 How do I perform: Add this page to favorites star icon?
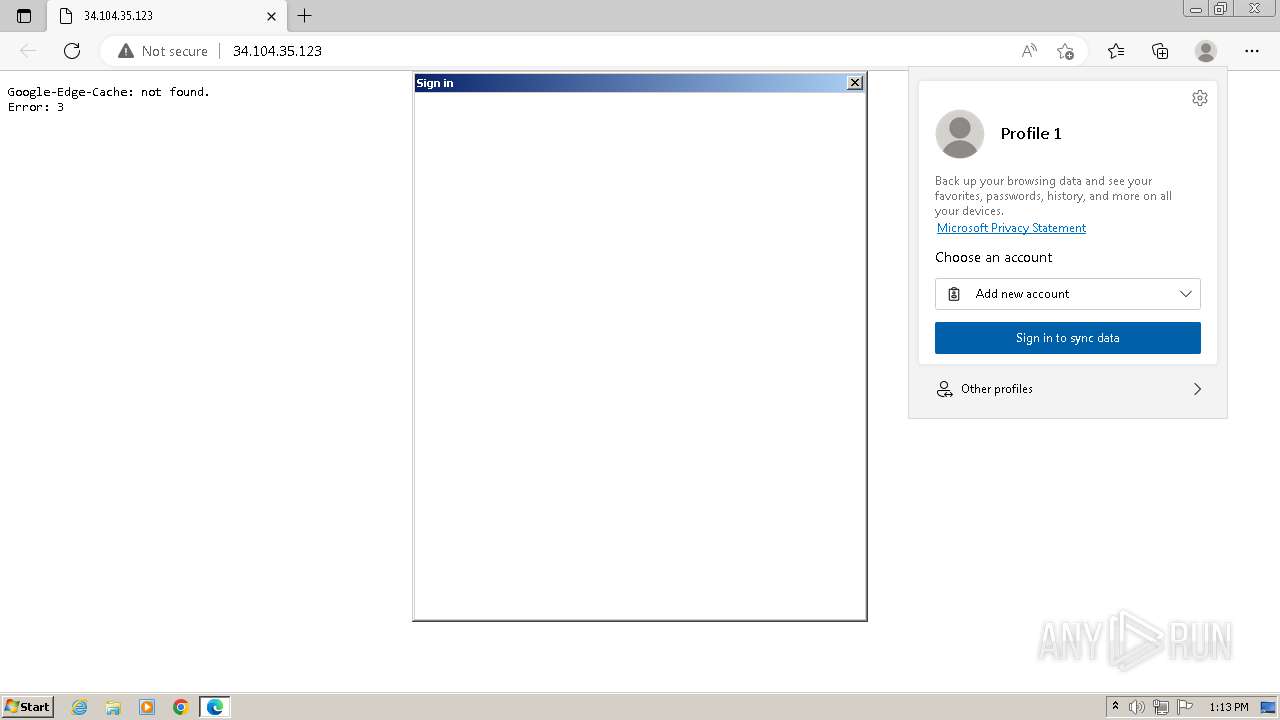[x=1065, y=51]
